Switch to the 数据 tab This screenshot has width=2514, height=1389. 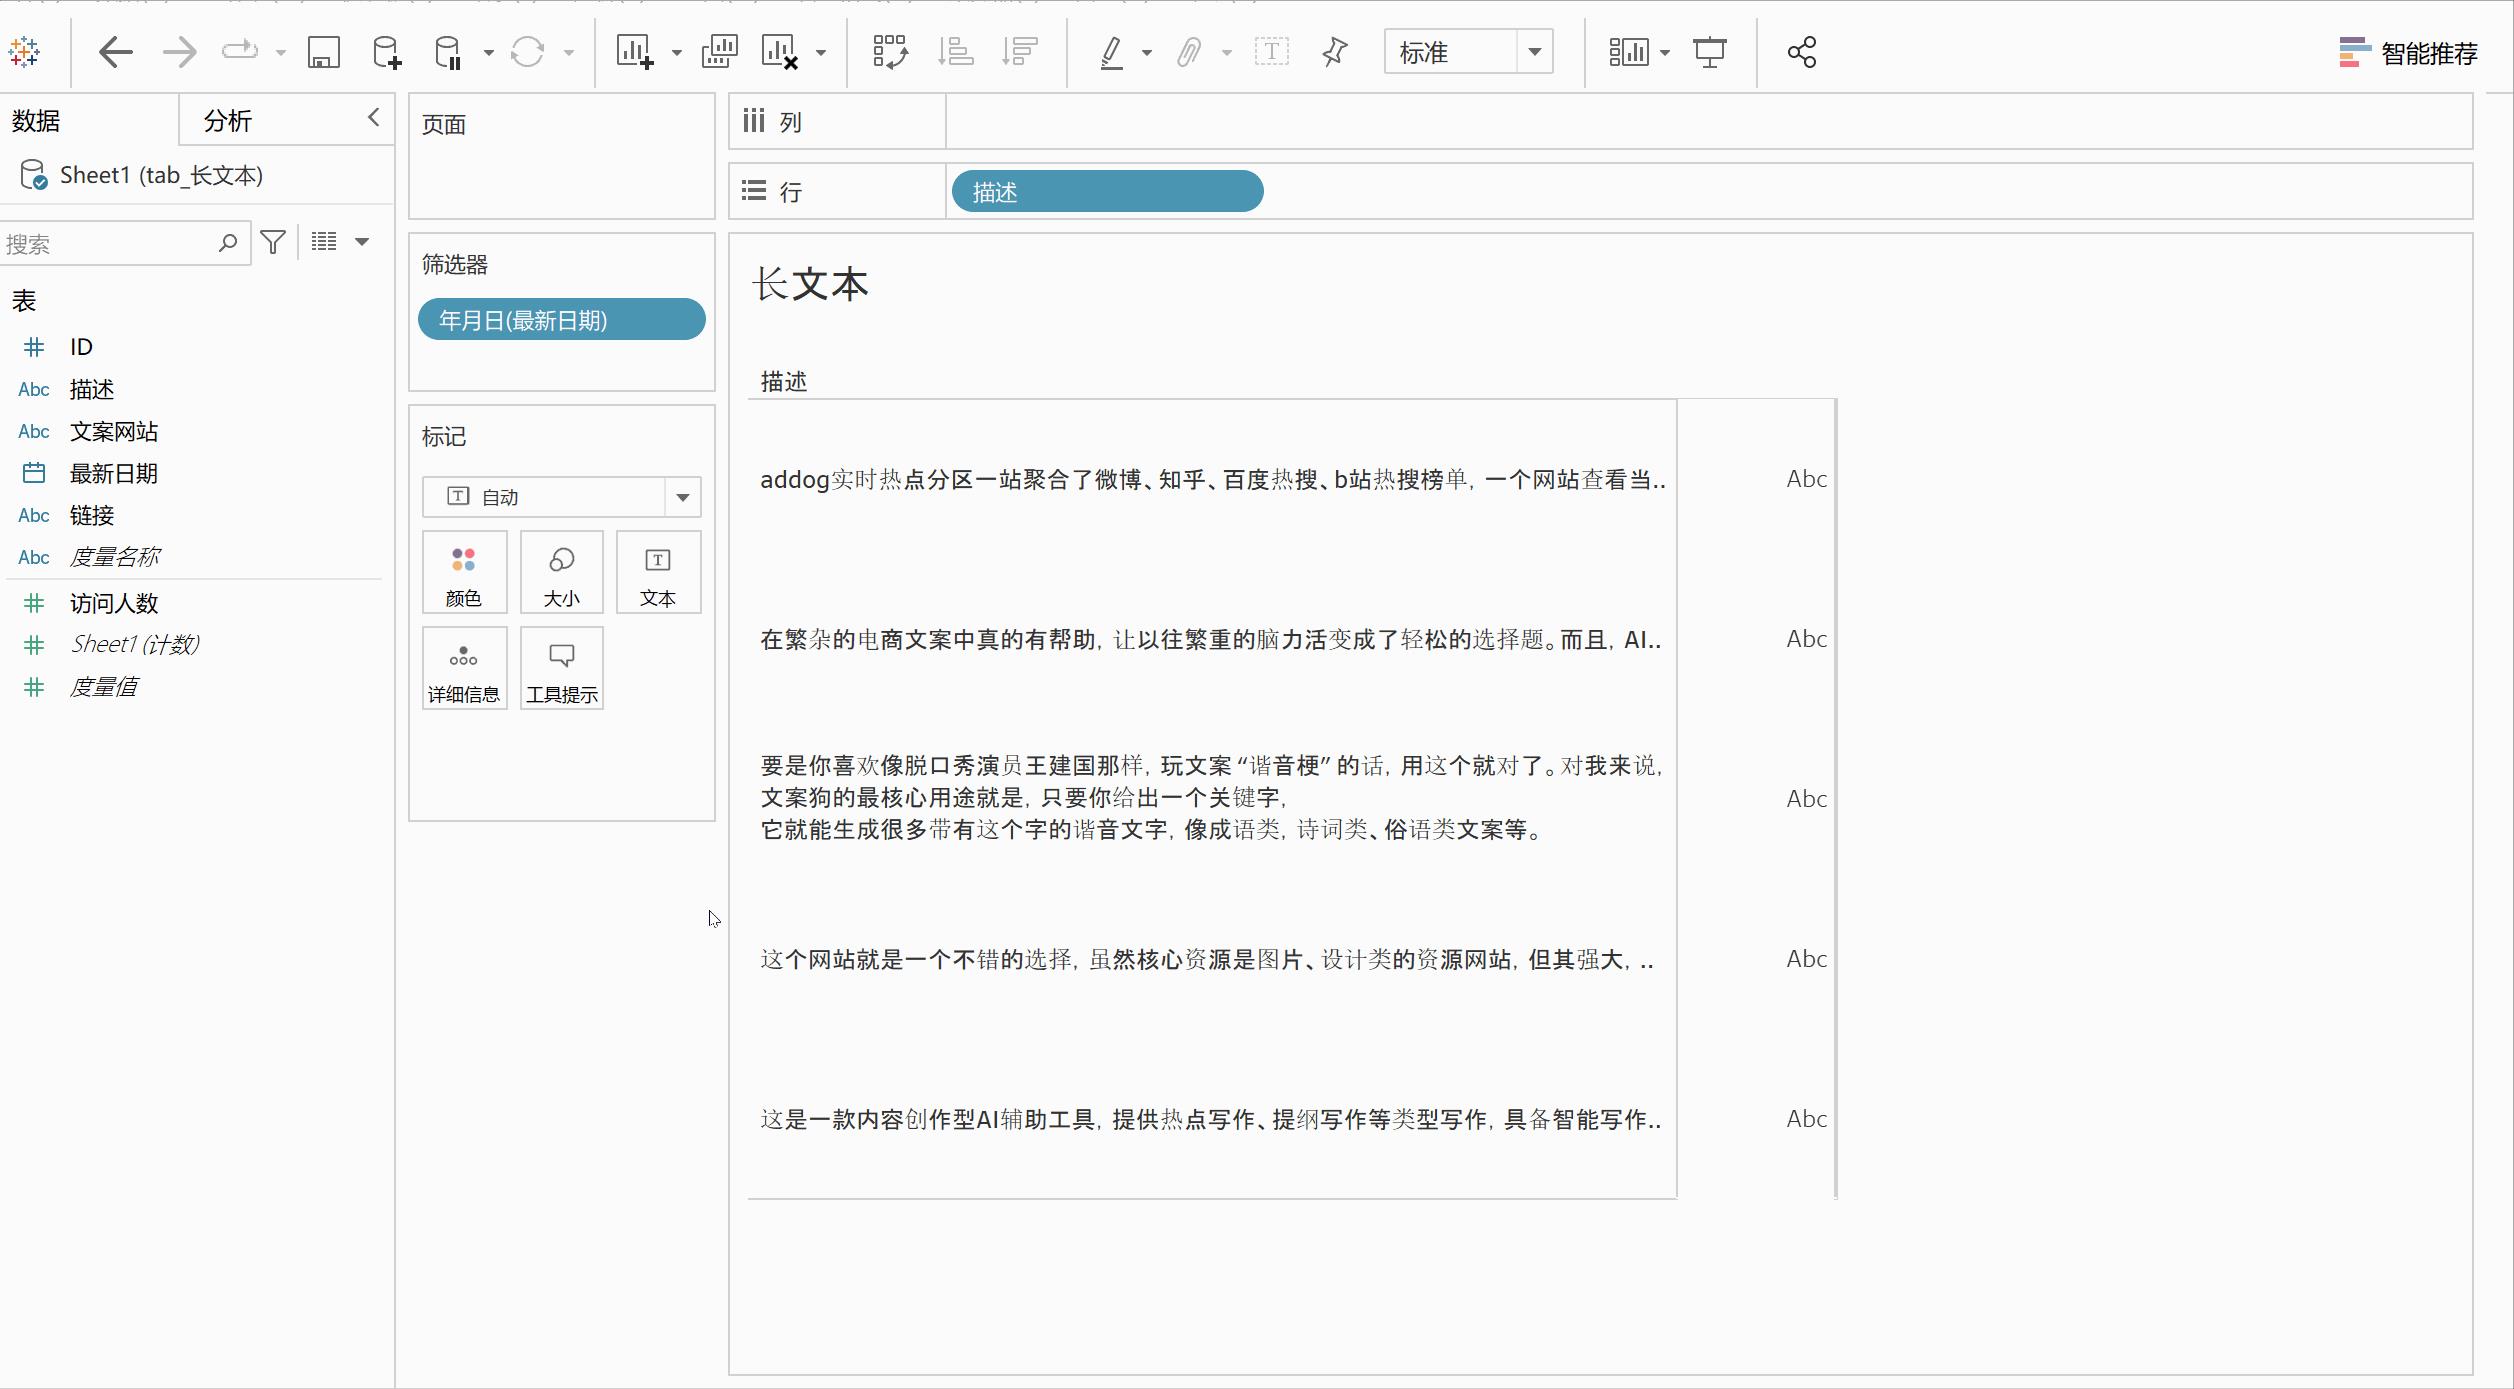coord(37,121)
